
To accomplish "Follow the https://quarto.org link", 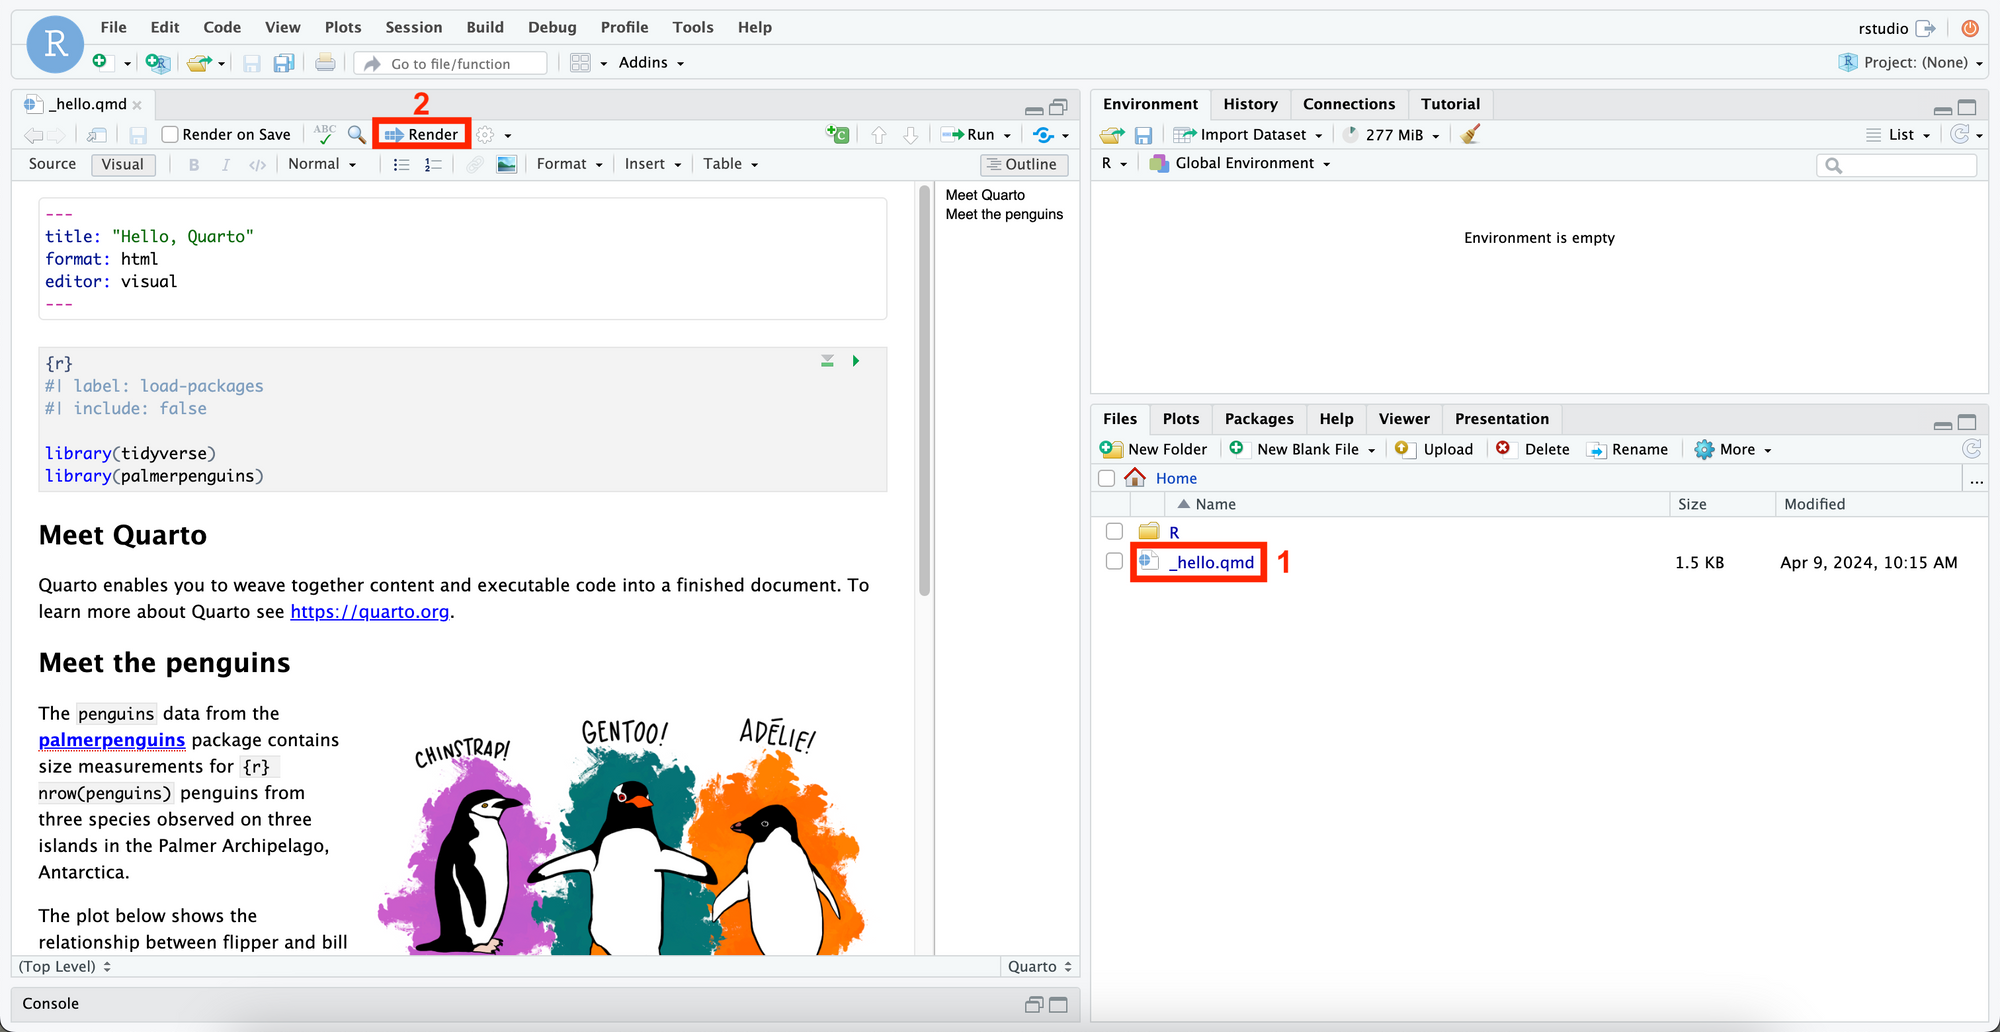I will [369, 611].
